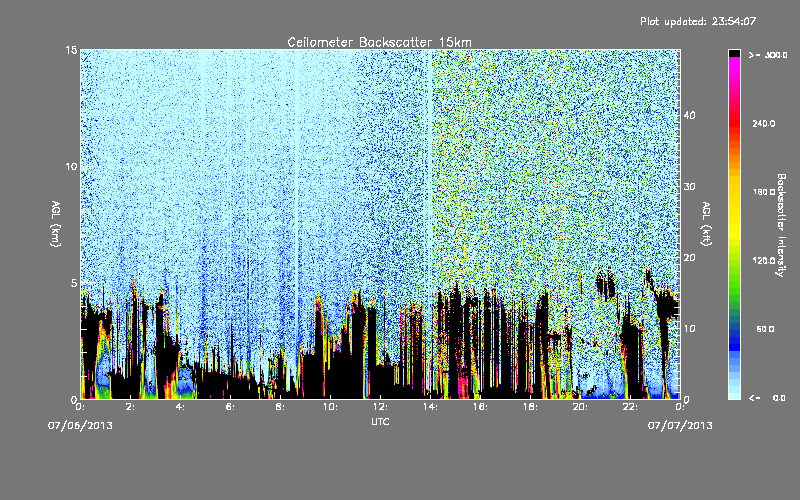Click the "20" tick on the kft axis
The height and width of the screenshot is (500, 800).
click(689, 258)
